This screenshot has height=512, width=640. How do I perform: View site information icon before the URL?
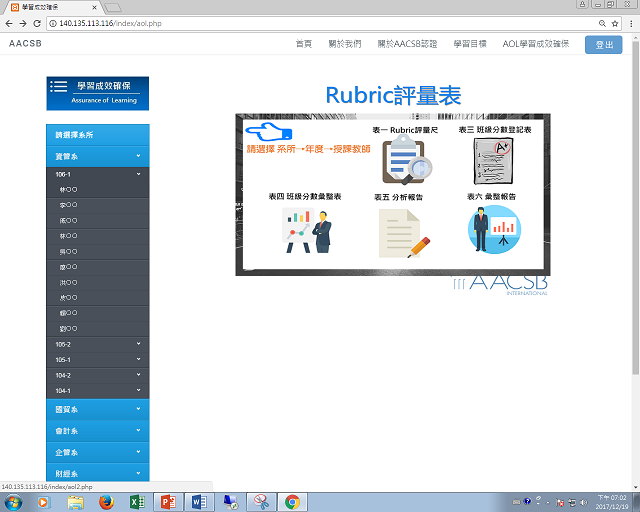point(53,24)
